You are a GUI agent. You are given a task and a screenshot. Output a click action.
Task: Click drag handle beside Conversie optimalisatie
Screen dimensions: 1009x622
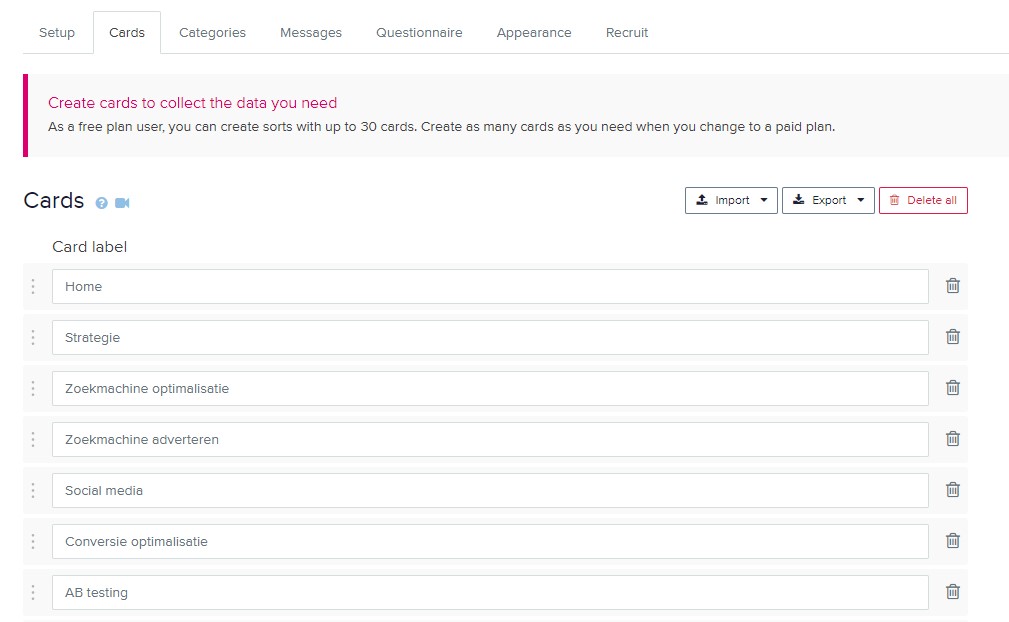coord(33,542)
